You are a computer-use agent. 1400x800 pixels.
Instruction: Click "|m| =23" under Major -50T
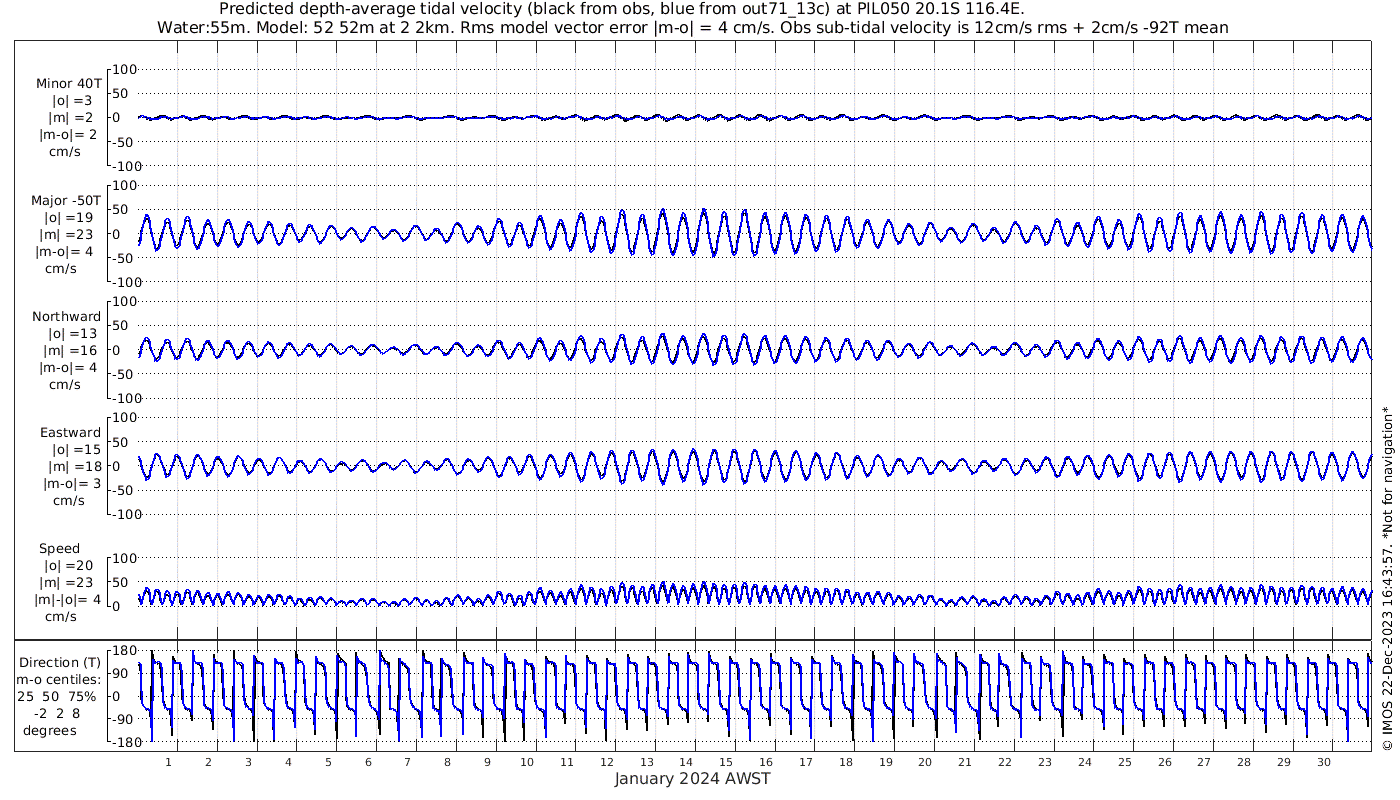pos(68,235)
